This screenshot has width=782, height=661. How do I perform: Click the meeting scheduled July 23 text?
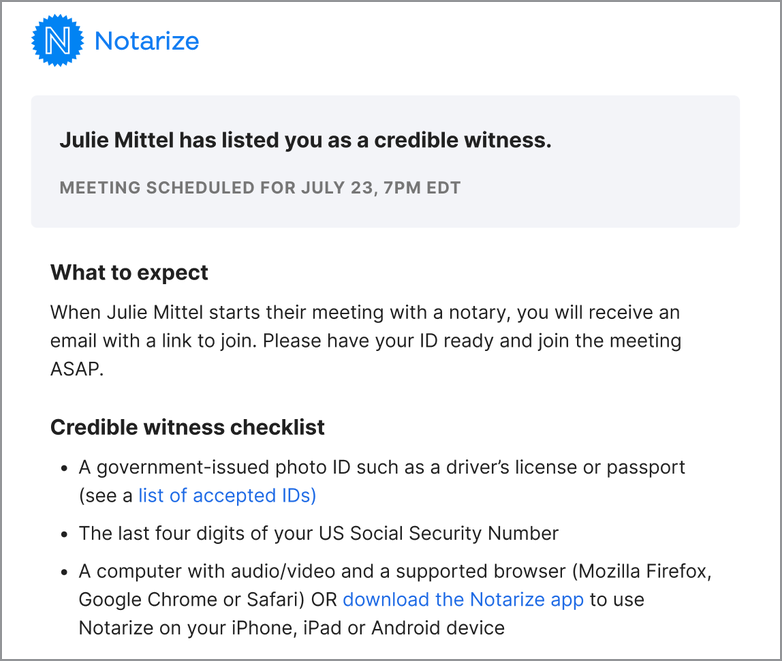(x=260, y=188)
